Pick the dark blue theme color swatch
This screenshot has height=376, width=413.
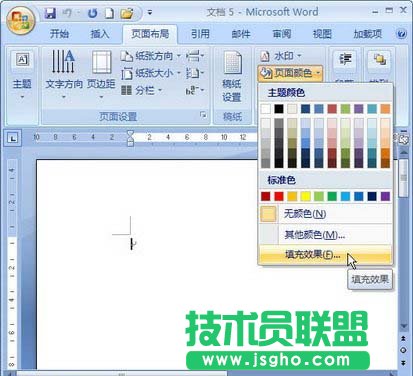(x=305, y=109)
